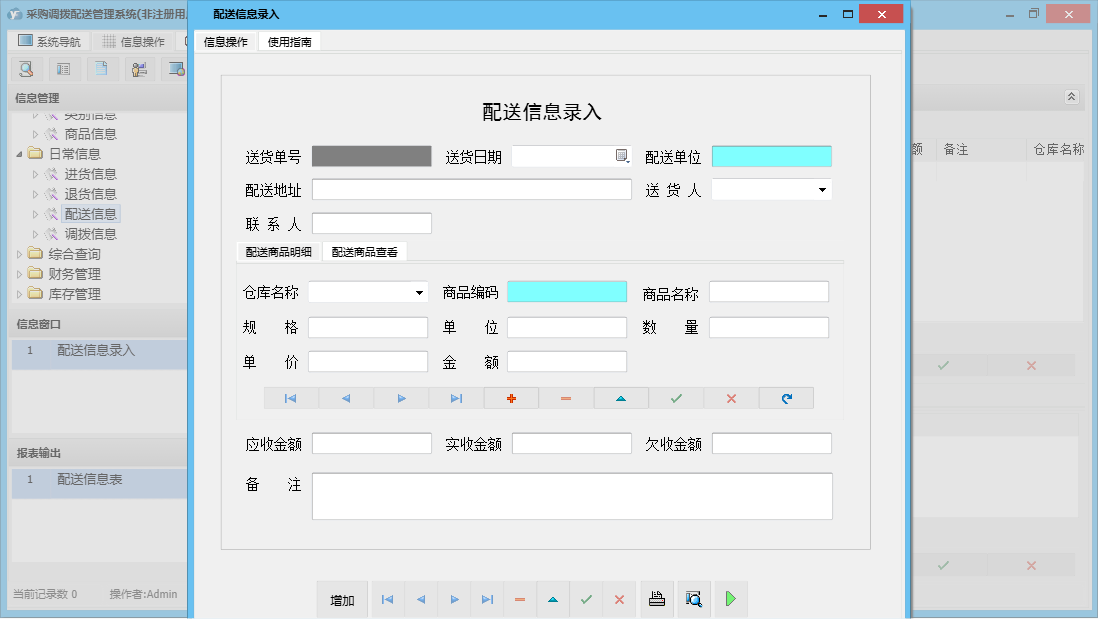
Task: Add a product detail row with the plus icon
Action: tap(511, 398)
